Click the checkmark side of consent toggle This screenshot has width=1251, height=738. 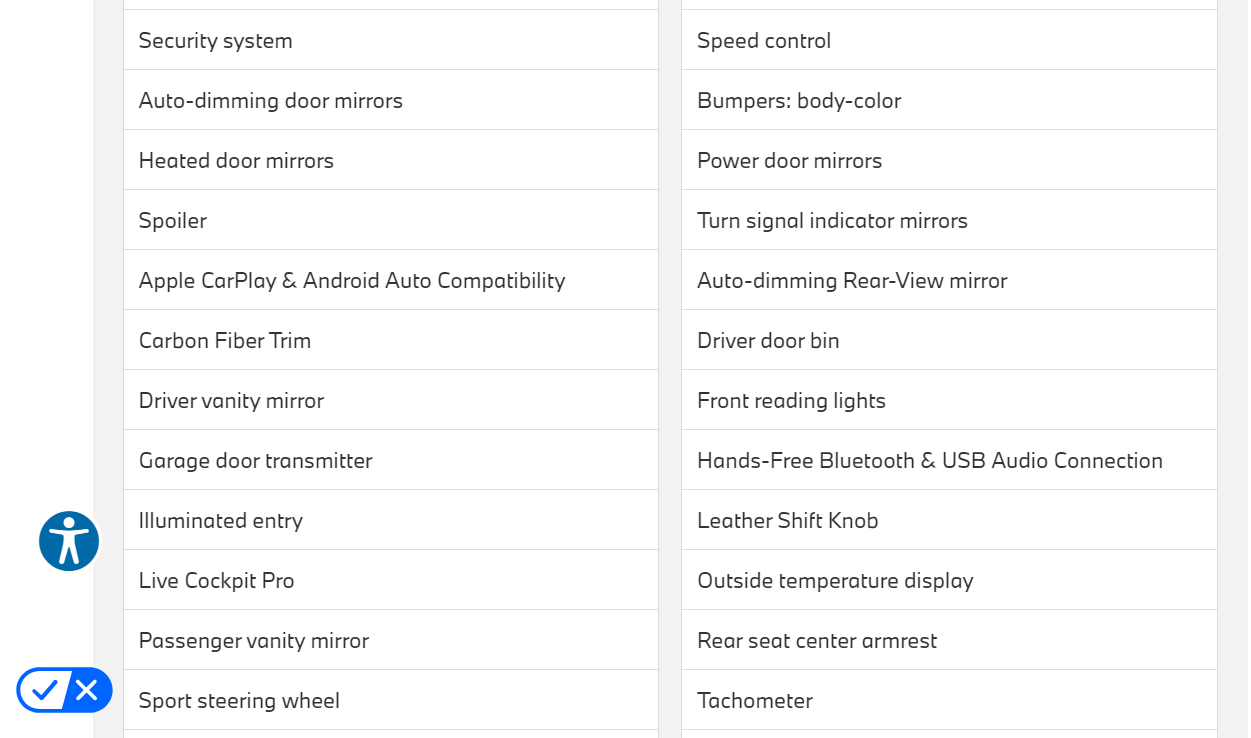click(x=43, y=690)
